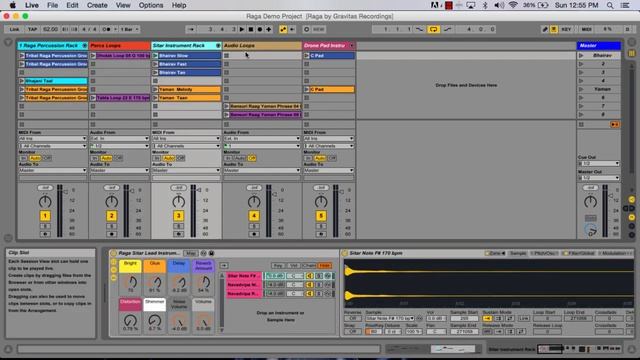
Task: Open the Create menu
Action: 97,5
